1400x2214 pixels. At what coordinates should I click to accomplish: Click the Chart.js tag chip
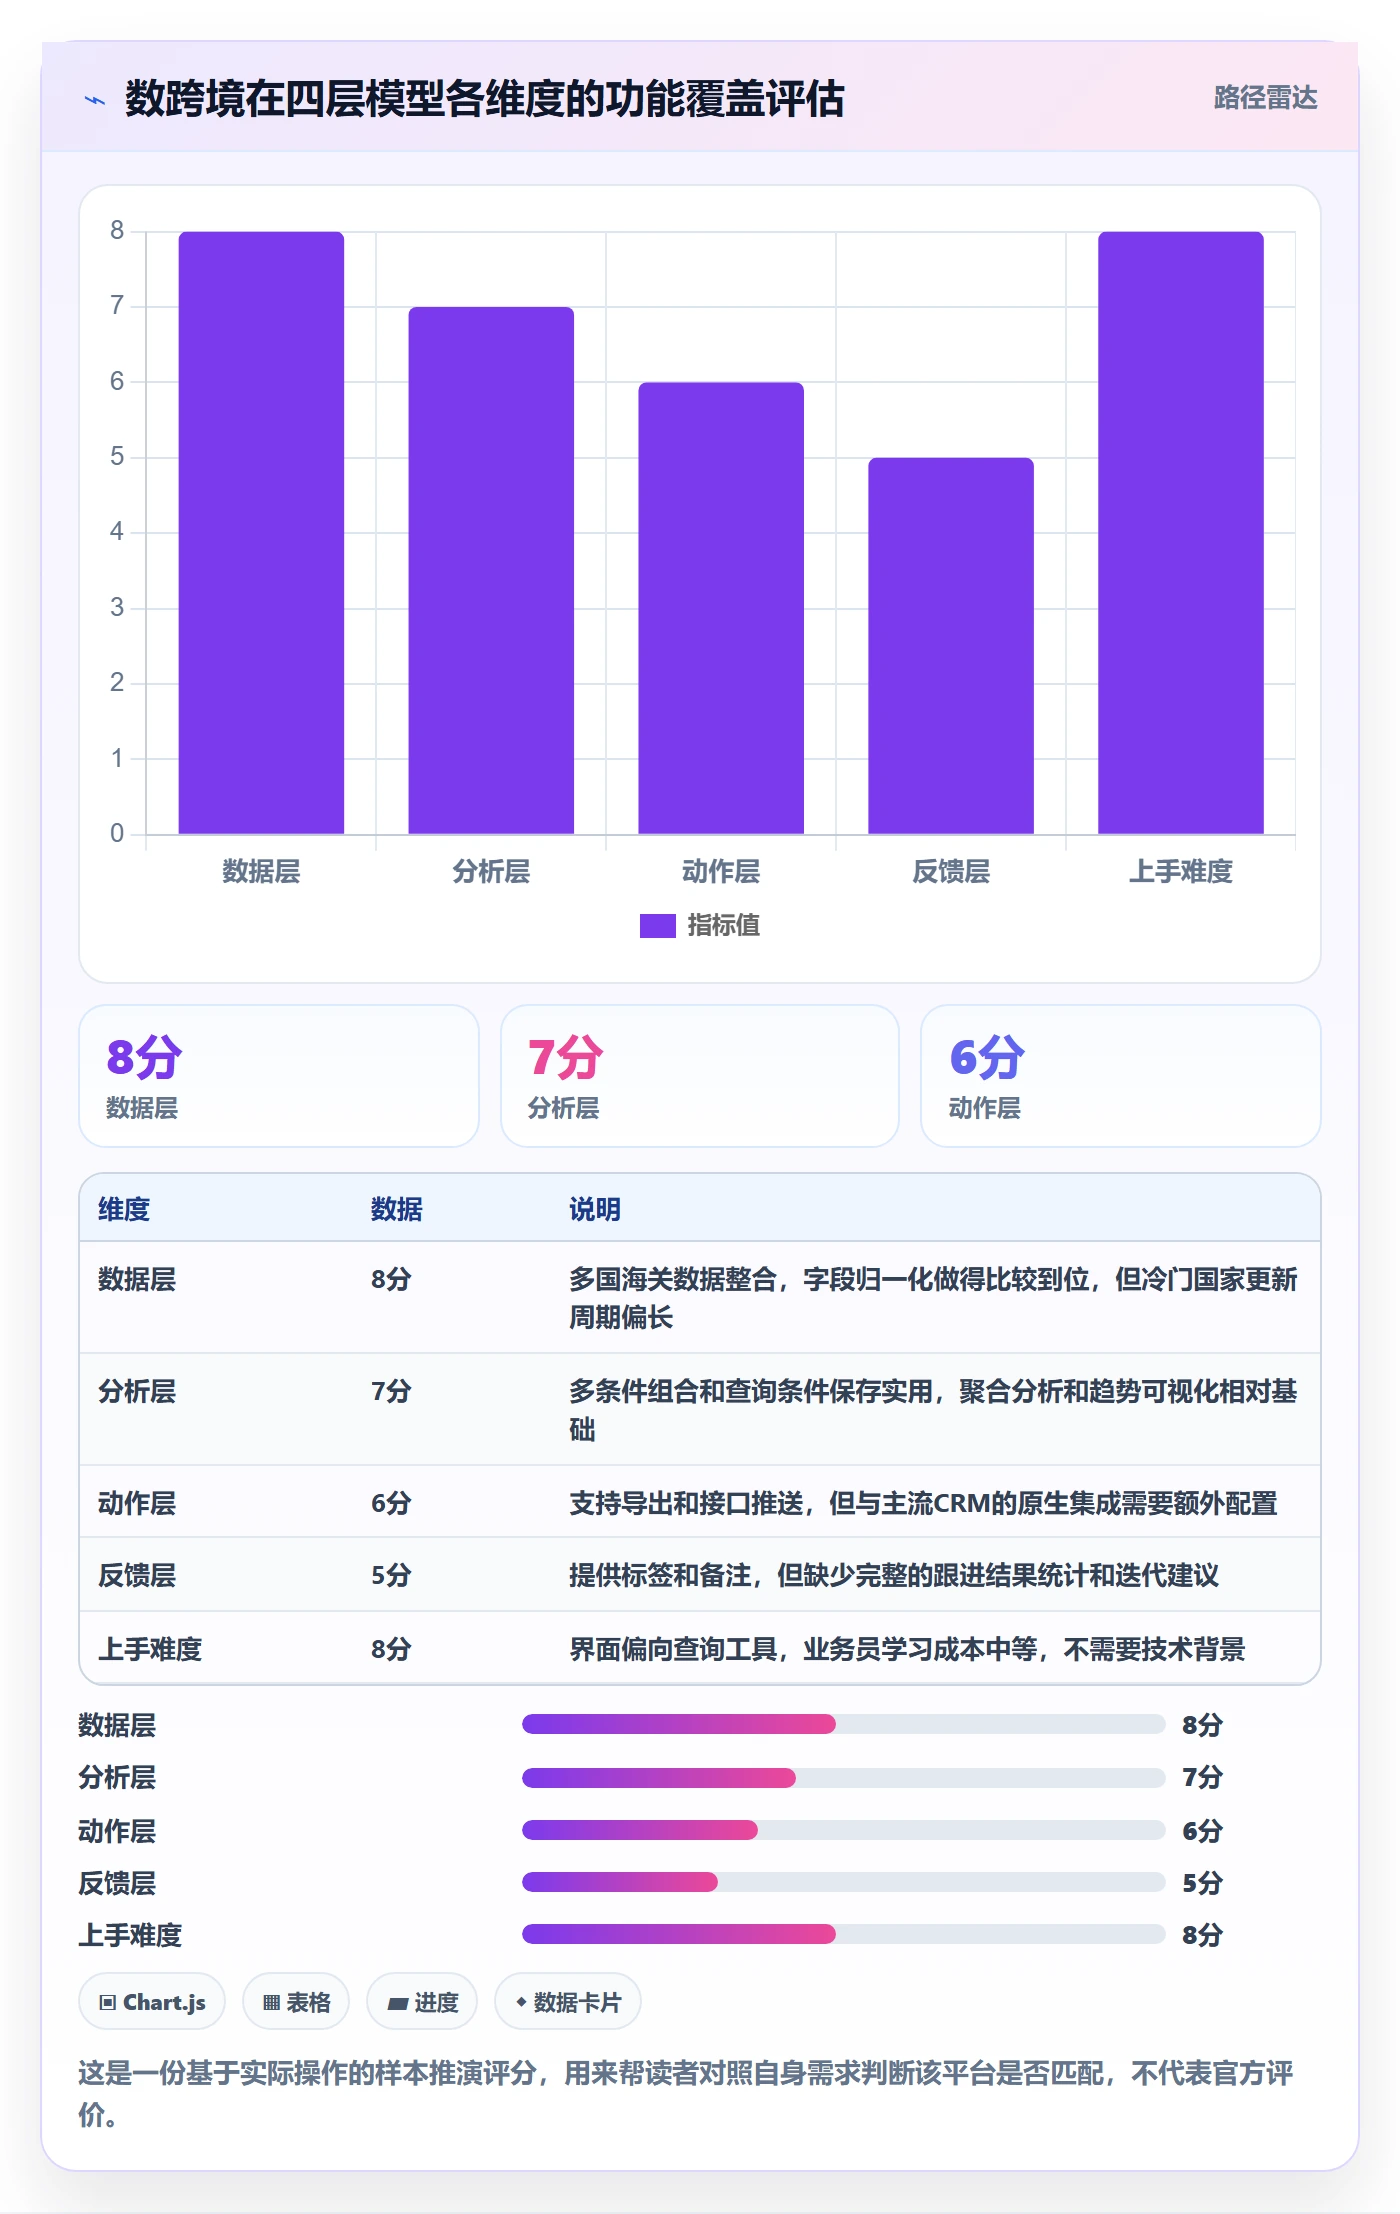[152, 2002]
